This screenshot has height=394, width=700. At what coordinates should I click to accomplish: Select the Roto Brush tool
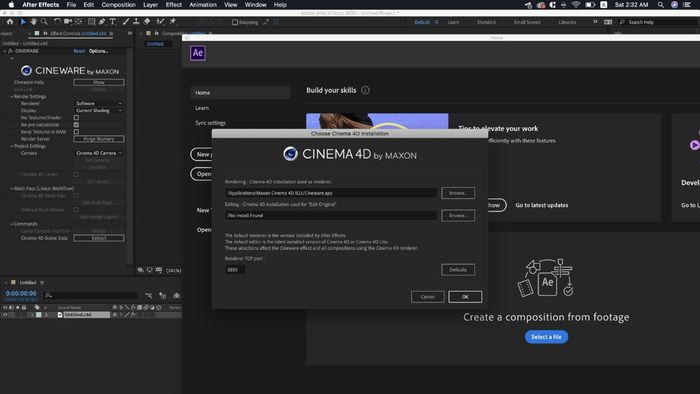coord(160,21)
